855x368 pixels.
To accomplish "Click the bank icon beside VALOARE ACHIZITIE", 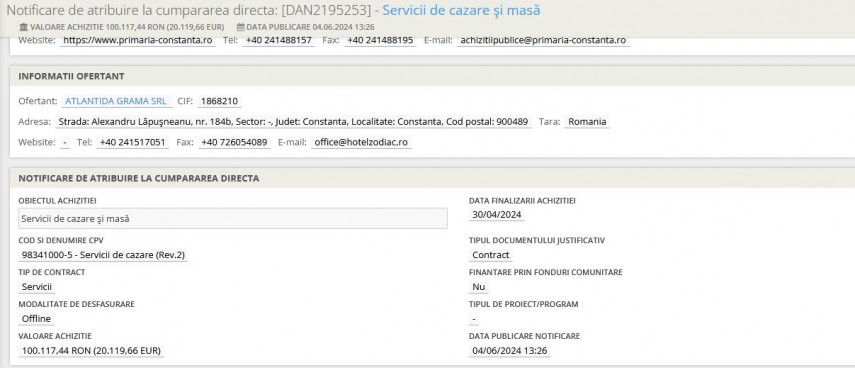I will pyautogui.click(x=23, y=27).
